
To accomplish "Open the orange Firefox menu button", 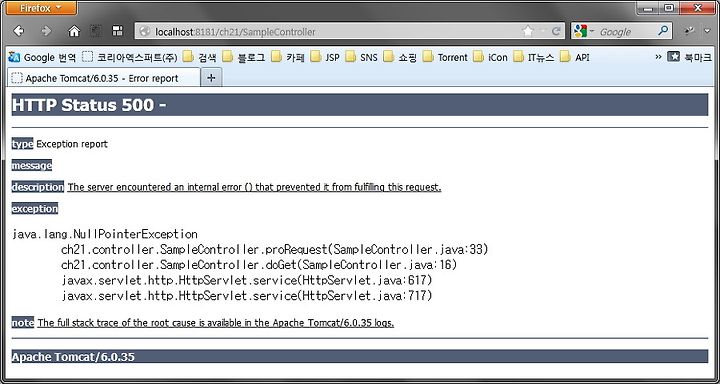I will [x=41, y=8].
